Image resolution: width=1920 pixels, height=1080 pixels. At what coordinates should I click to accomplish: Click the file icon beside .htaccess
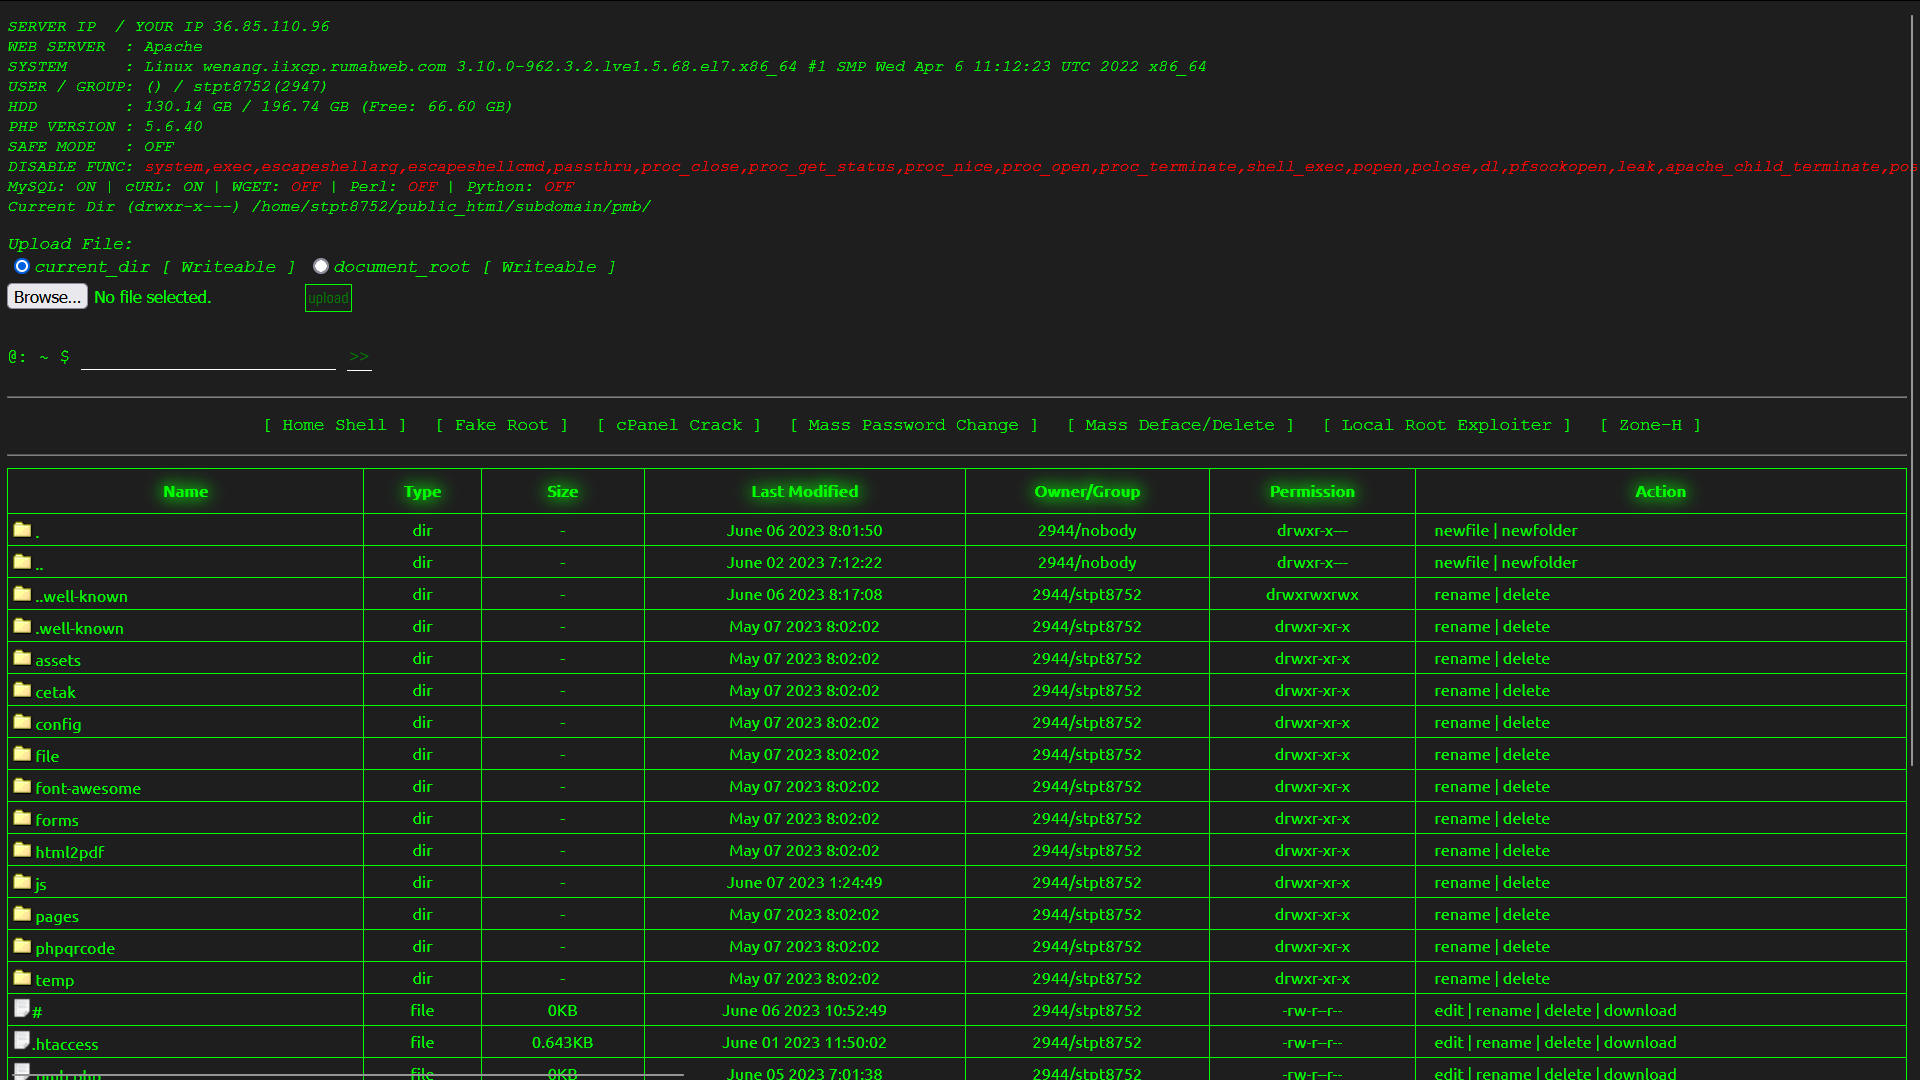pos(22,1041)
